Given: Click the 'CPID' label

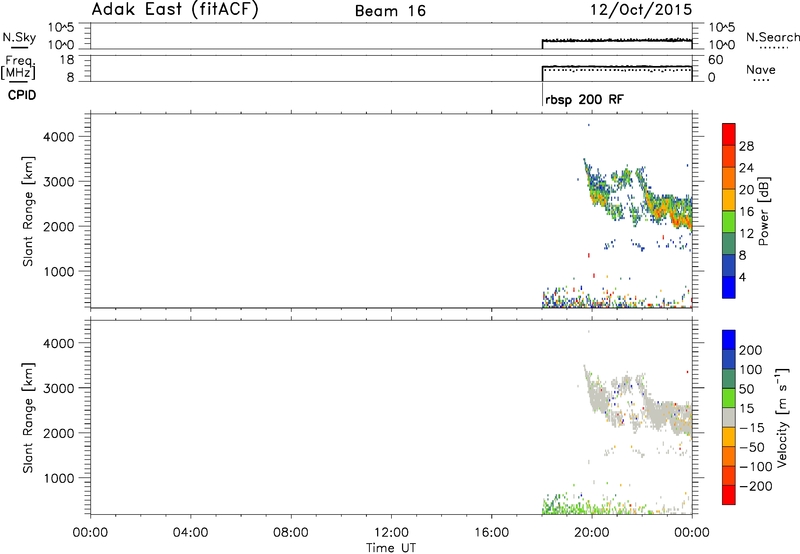Looking at the screenshot, I should point(22,95).
